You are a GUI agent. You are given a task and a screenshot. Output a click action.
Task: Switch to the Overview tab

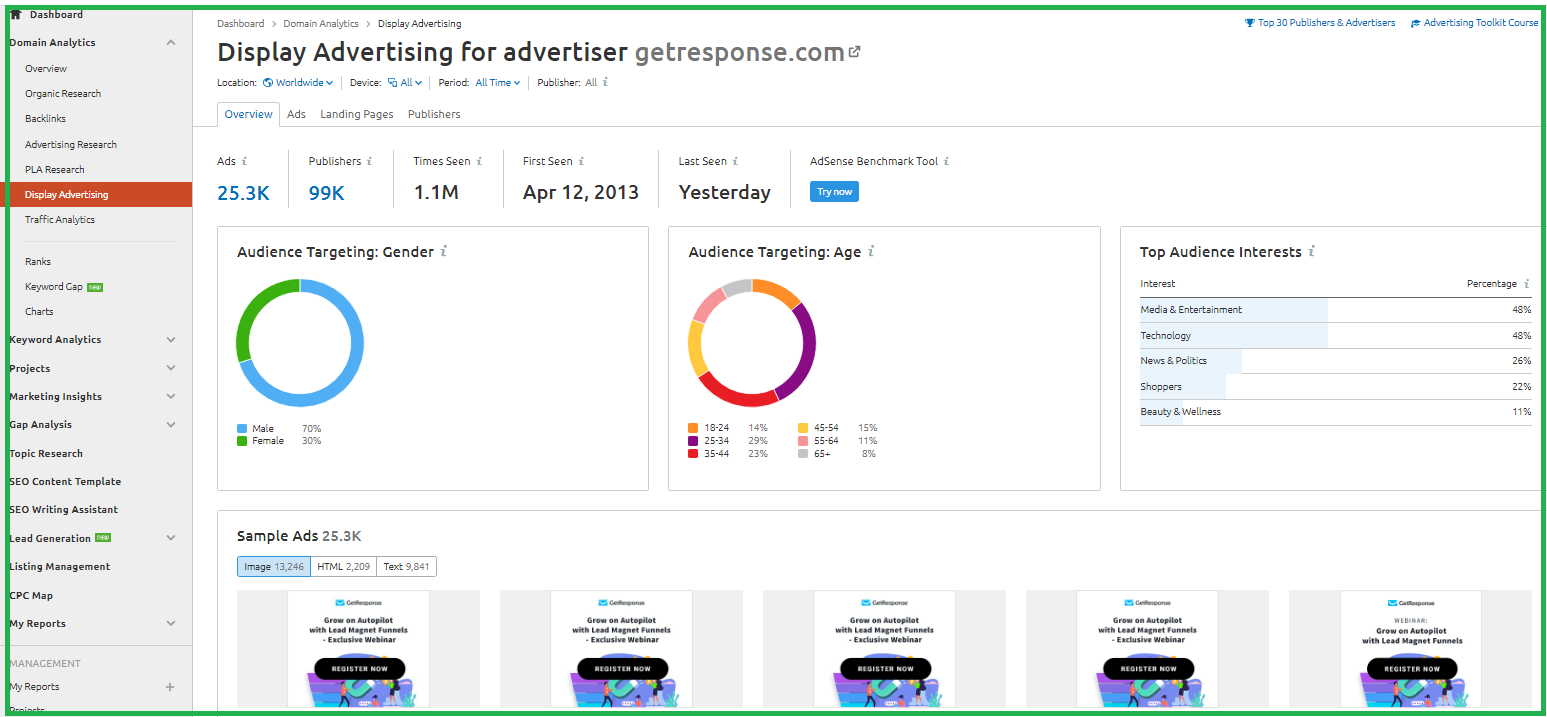click(x=248, y=114)
